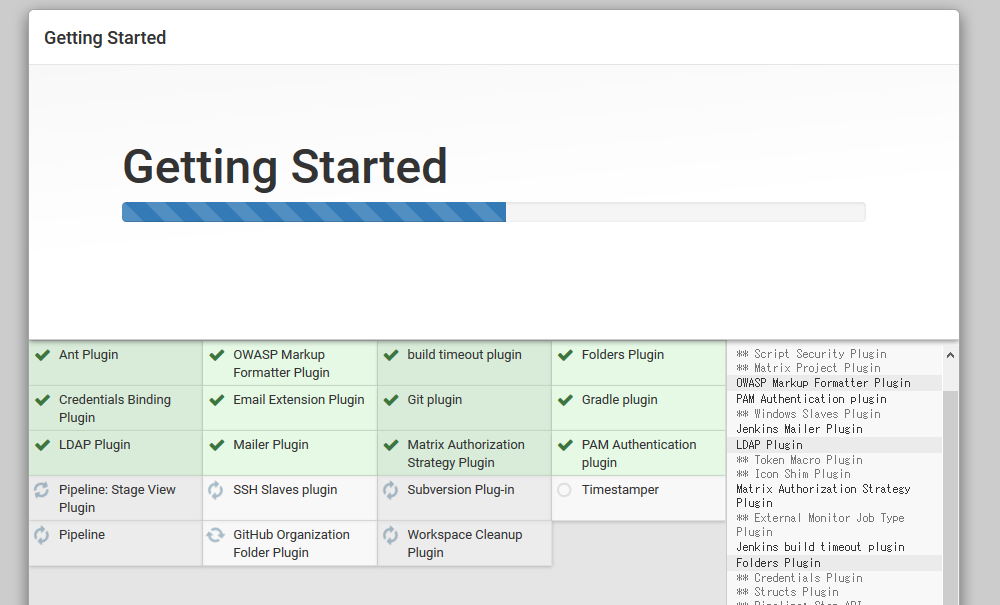Click the large 'Getting Started' heading

285,167
